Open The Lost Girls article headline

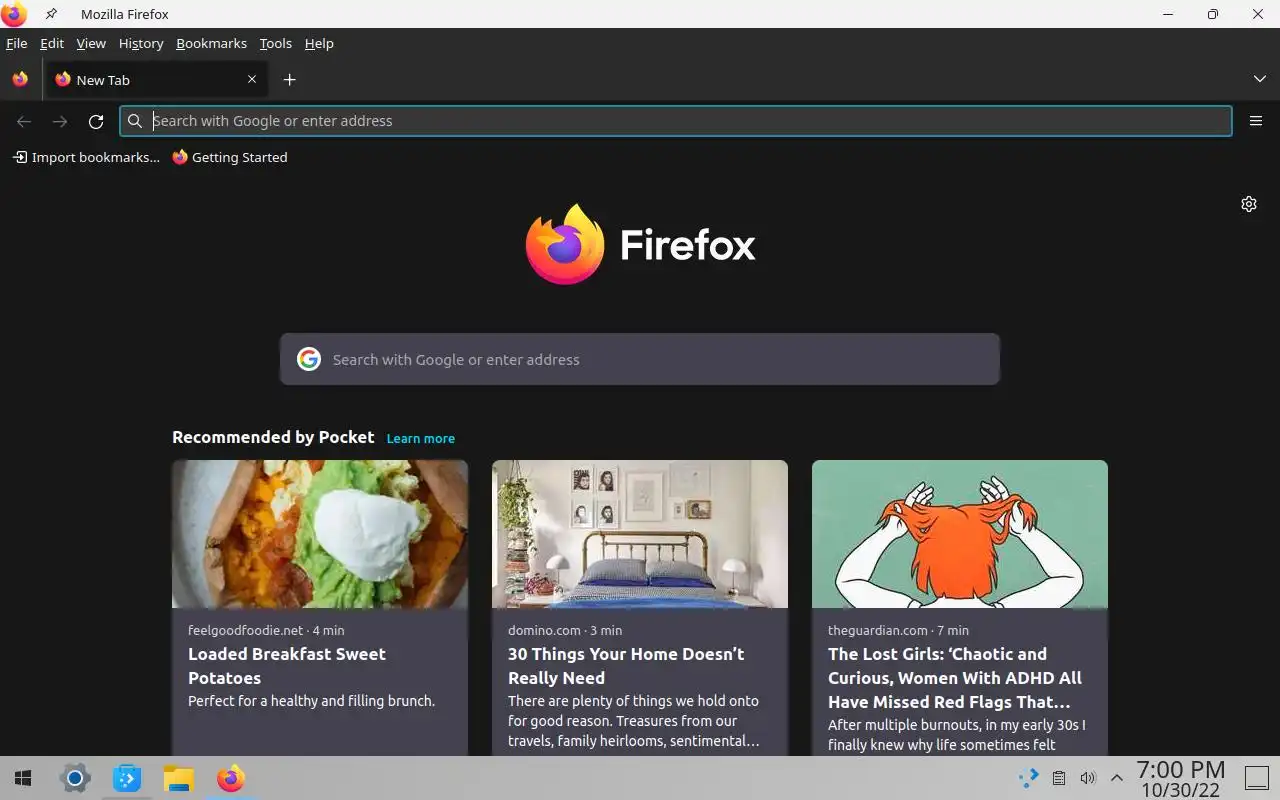pyautogui.click(x=955, y=678)
